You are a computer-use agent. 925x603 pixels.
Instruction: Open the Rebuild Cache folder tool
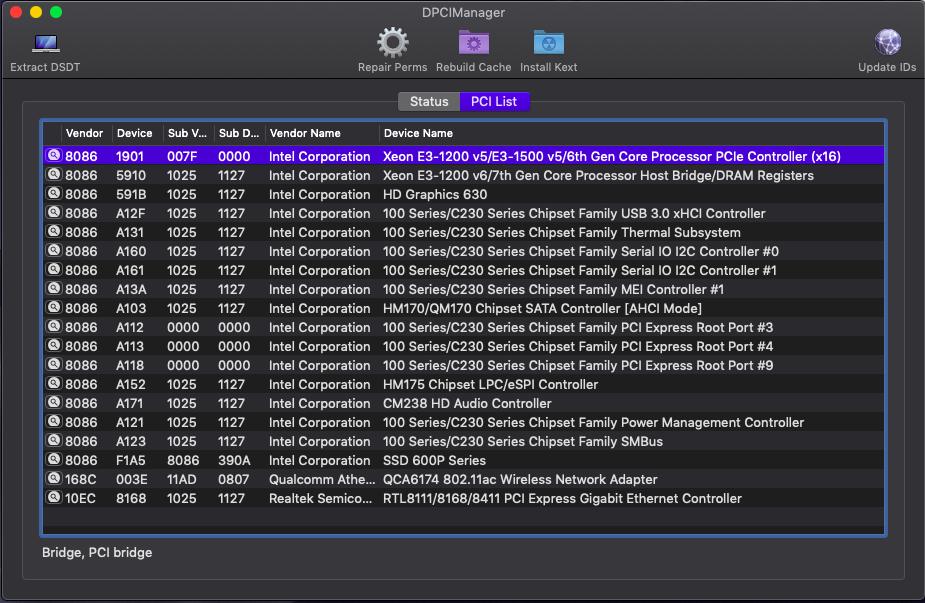474,42
